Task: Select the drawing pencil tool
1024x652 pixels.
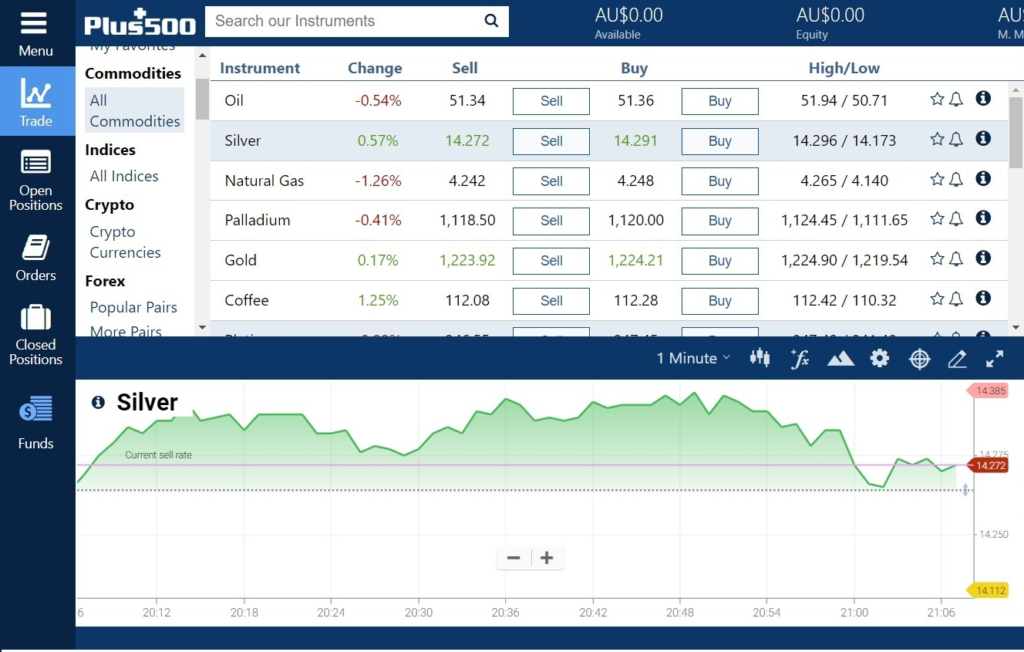Action: click(957, 359)
